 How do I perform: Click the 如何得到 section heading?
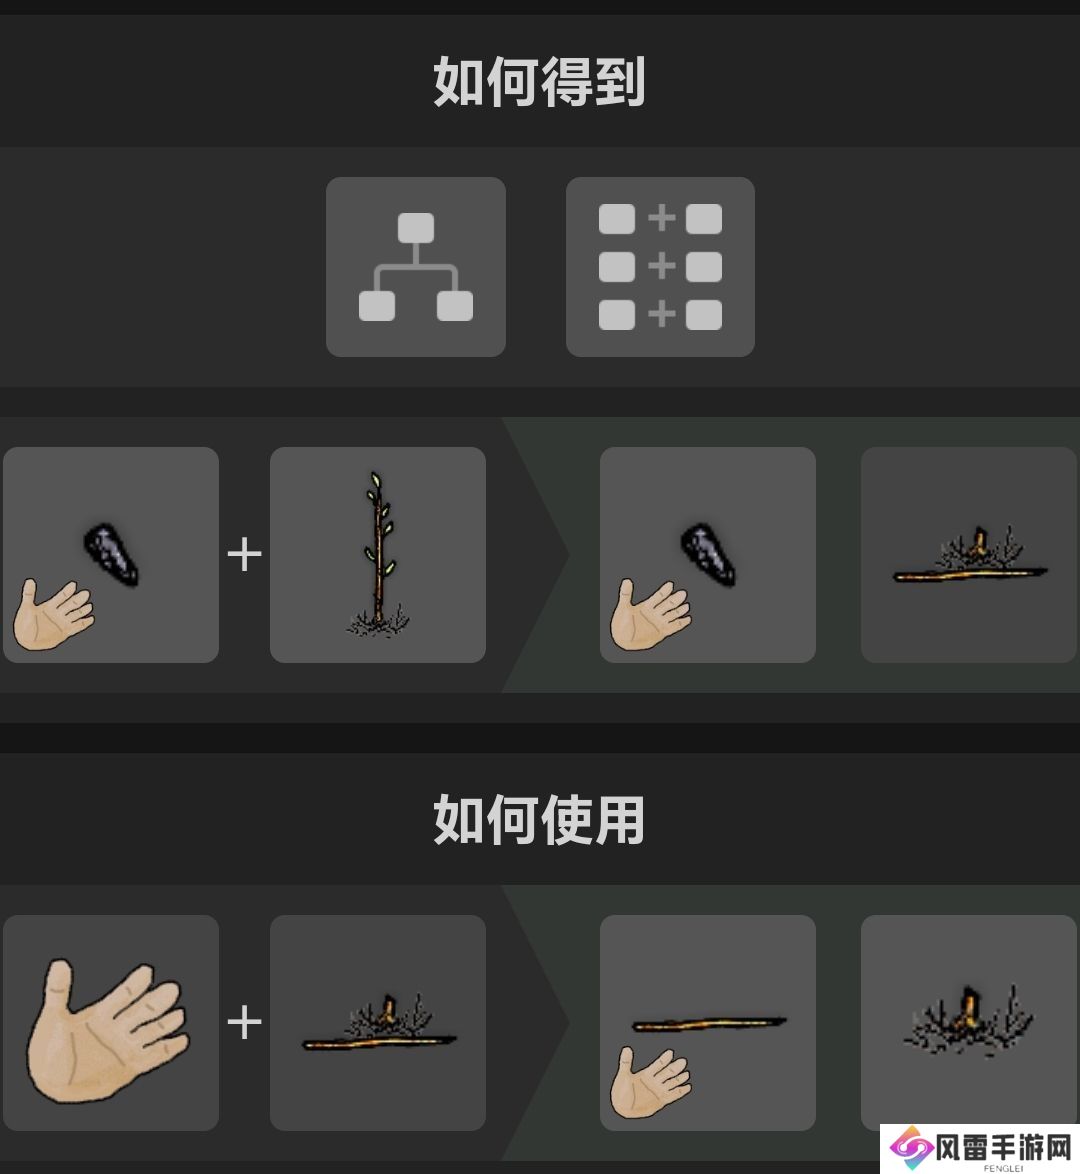tap(539, 82)
